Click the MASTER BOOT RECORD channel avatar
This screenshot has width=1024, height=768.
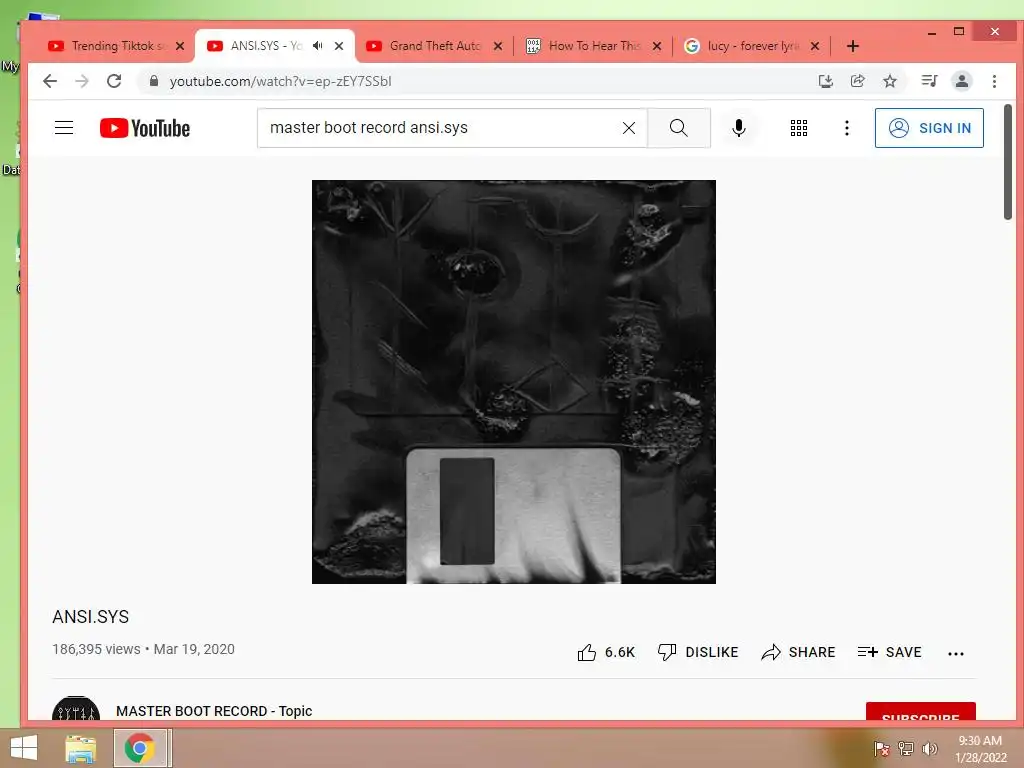pos(76,710)
